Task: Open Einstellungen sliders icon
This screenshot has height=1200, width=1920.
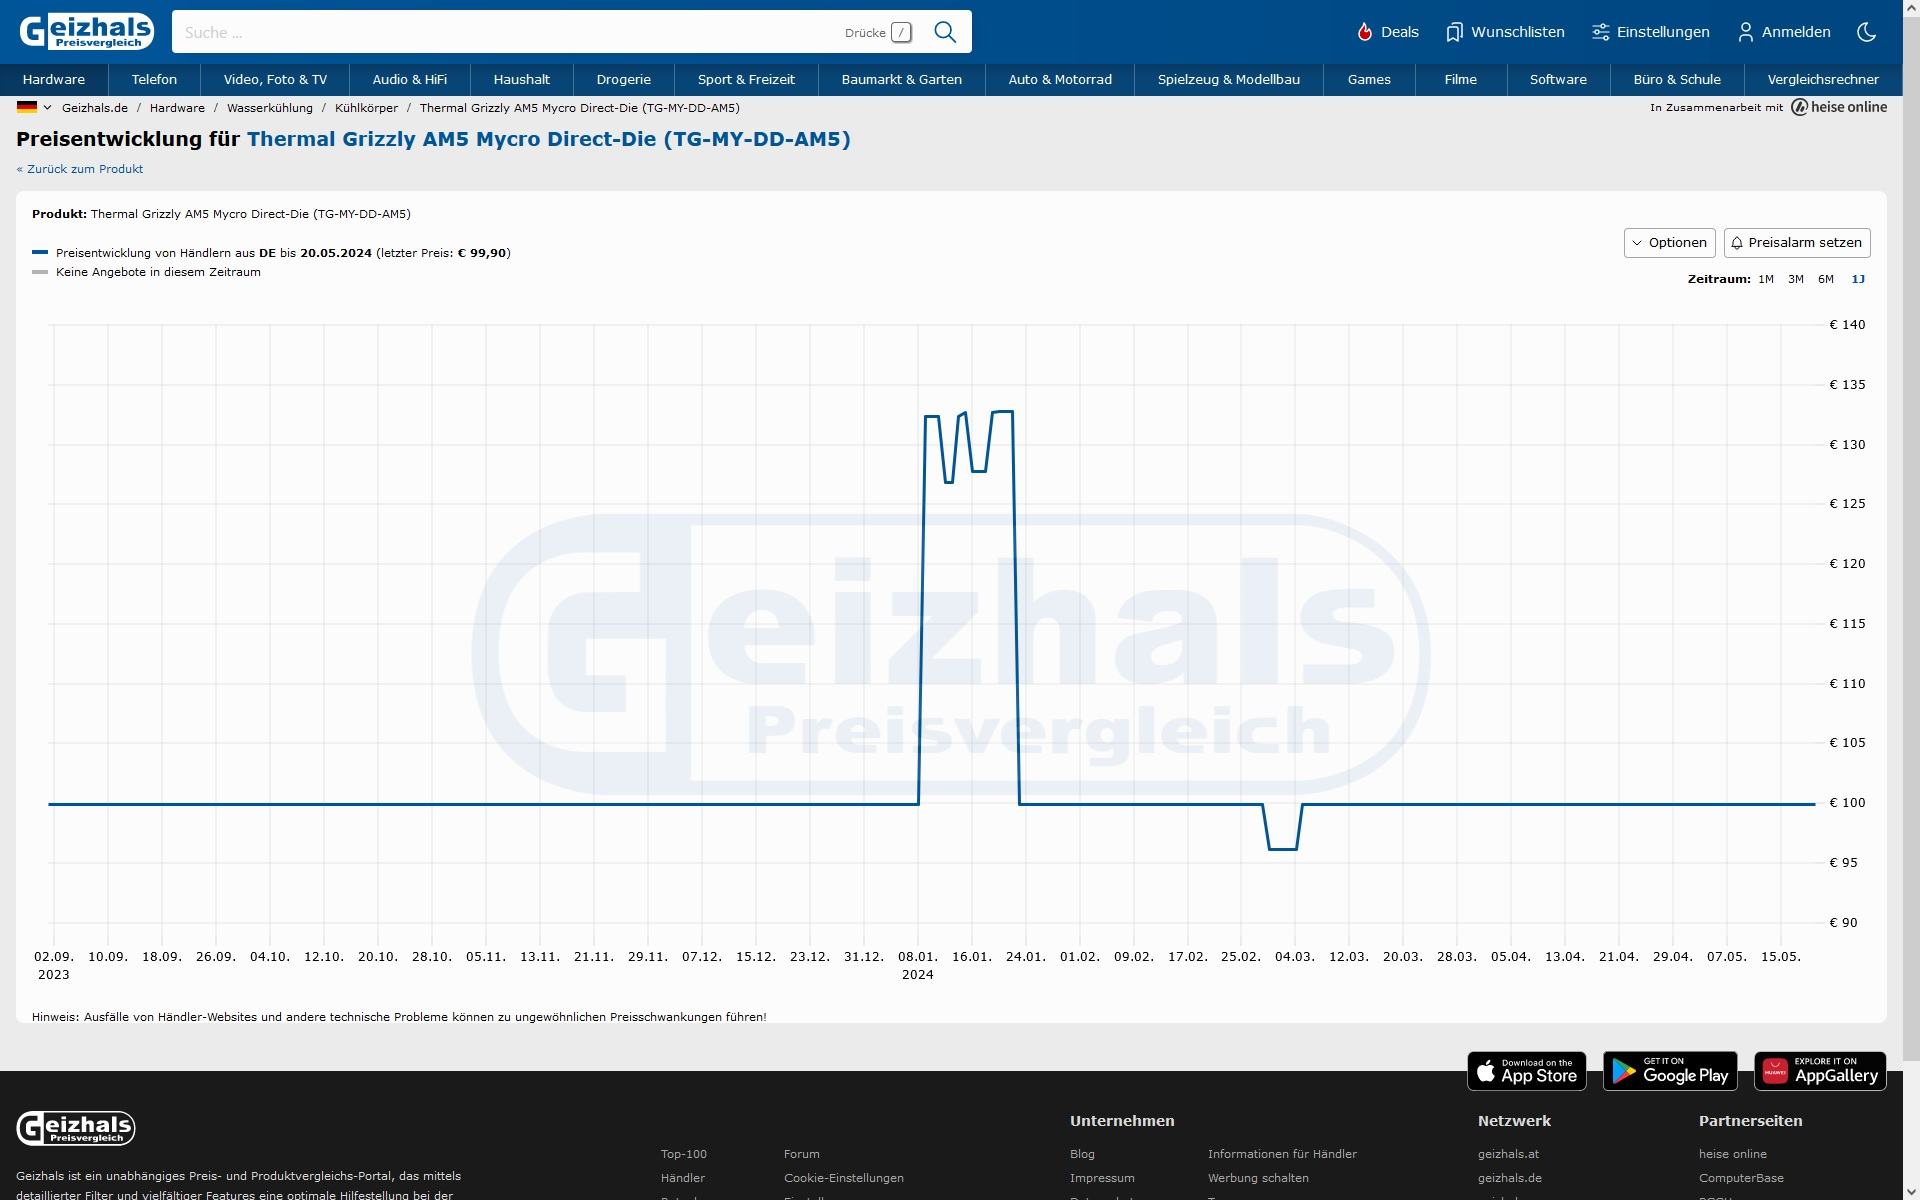Action: click(x=1600, y=32)
